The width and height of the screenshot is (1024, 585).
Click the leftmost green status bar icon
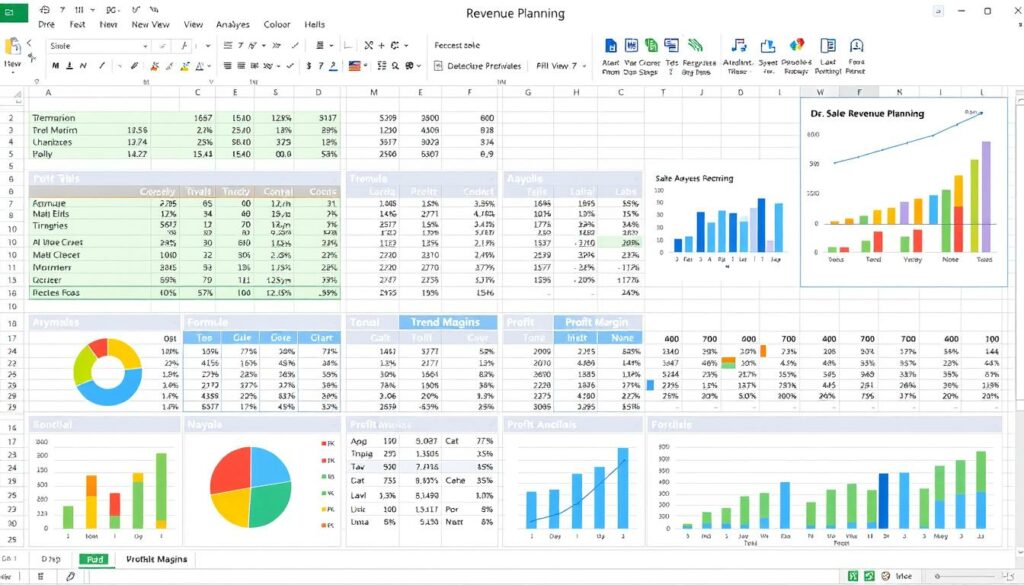tap(853, 576)
